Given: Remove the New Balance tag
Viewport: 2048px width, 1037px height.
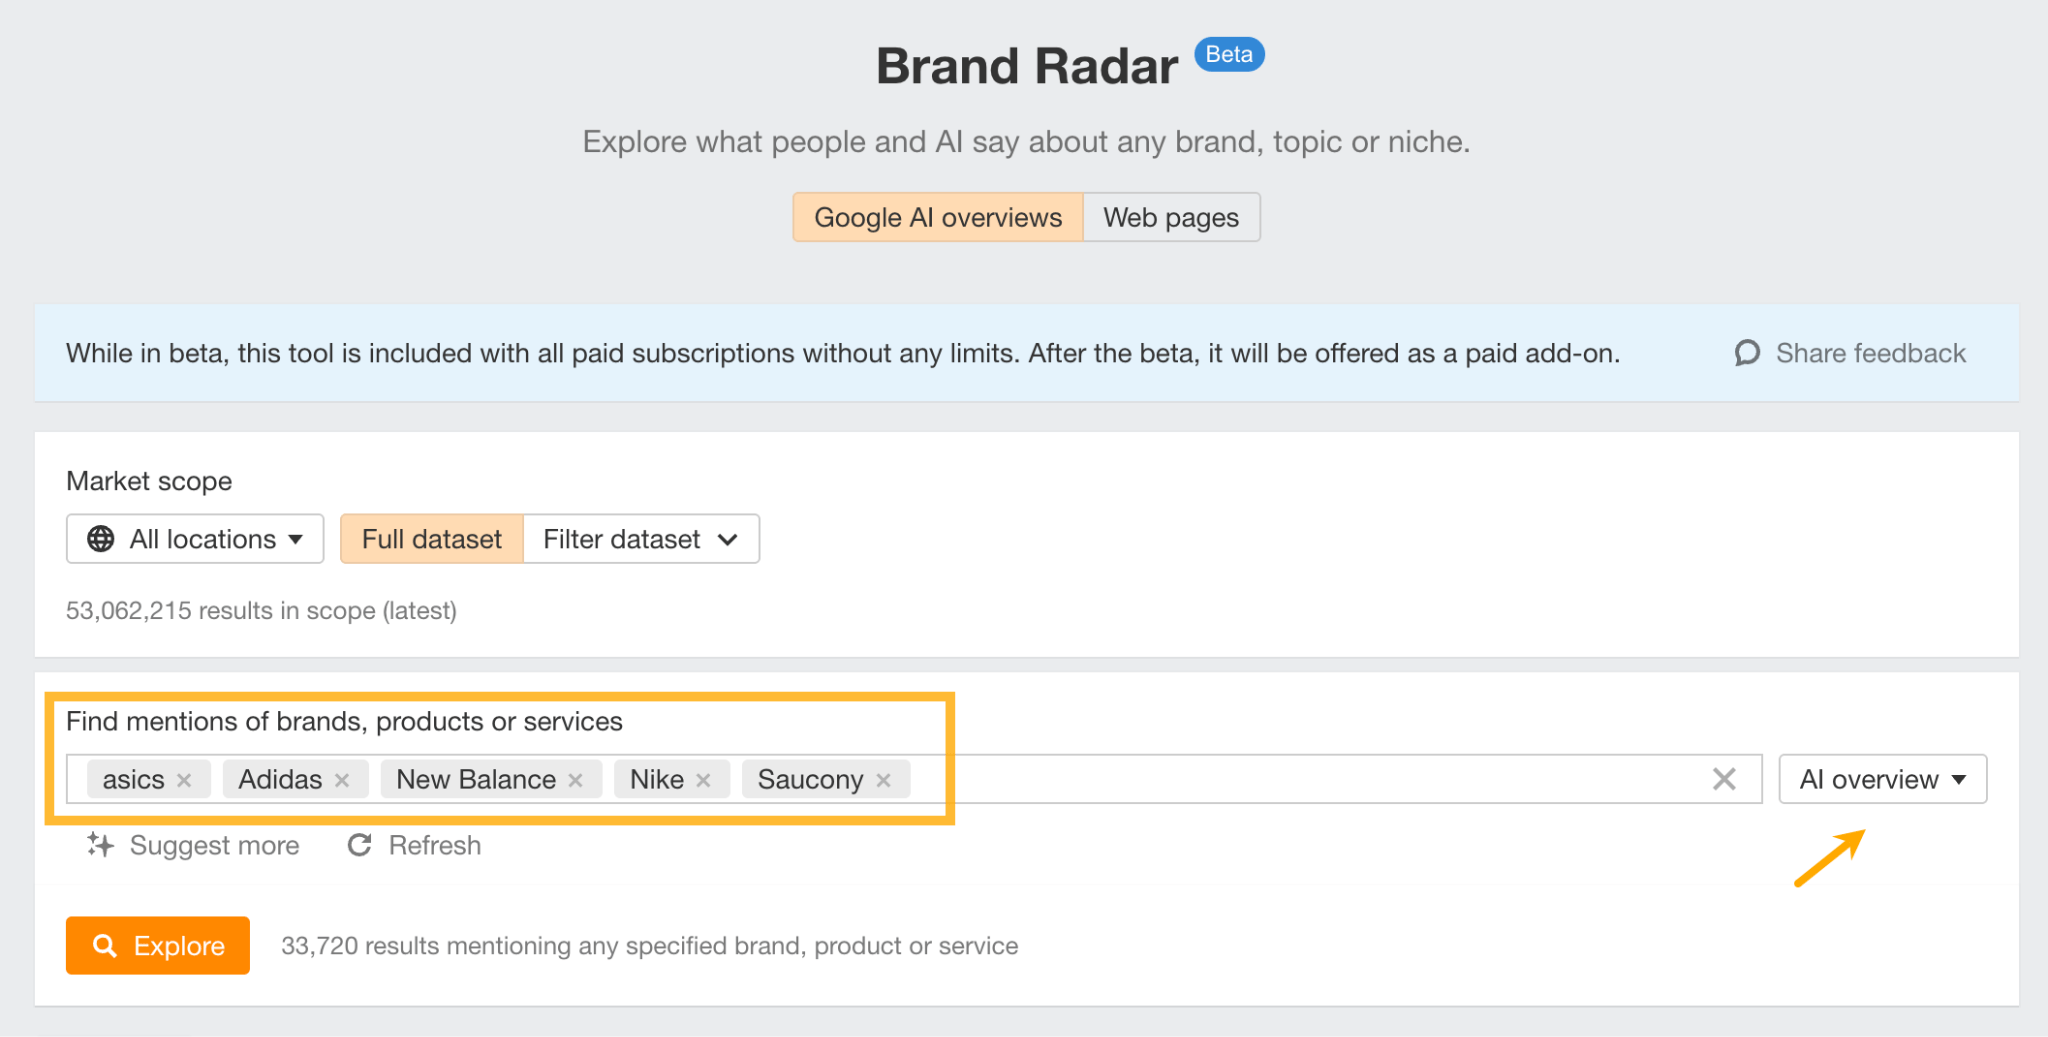Looking at the screenshot, I should pos(576,780).
